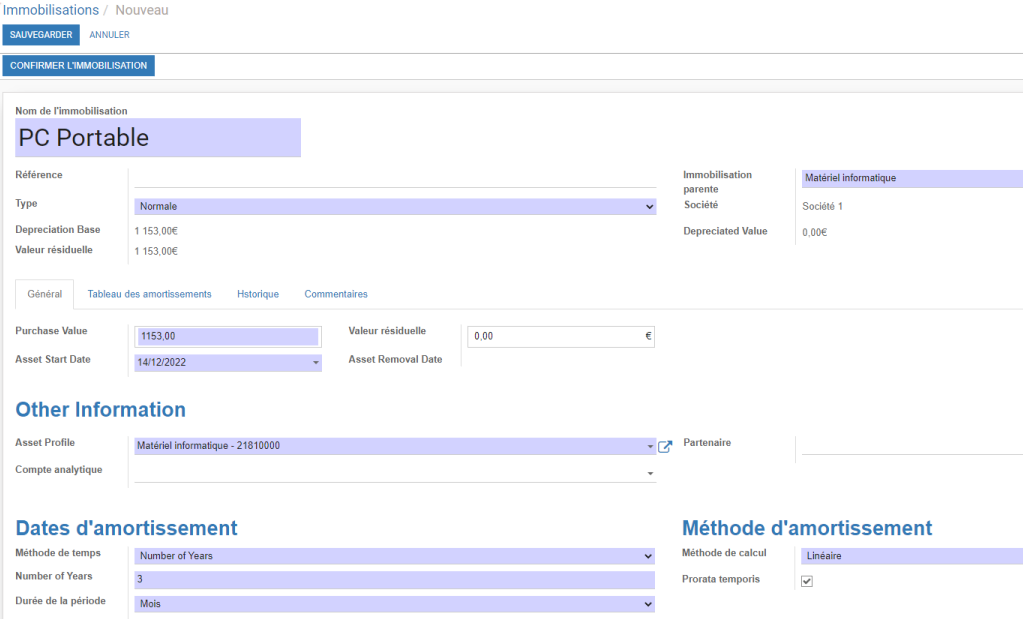Open the Immobilisation parente field
Image resolution: width=1023 pixels, height=619 pixels.
tap(911, 178)
